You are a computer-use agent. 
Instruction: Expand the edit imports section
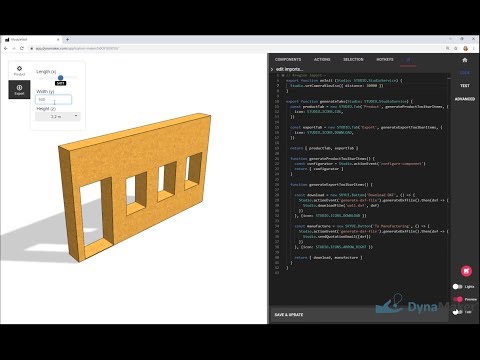point(287,69)
